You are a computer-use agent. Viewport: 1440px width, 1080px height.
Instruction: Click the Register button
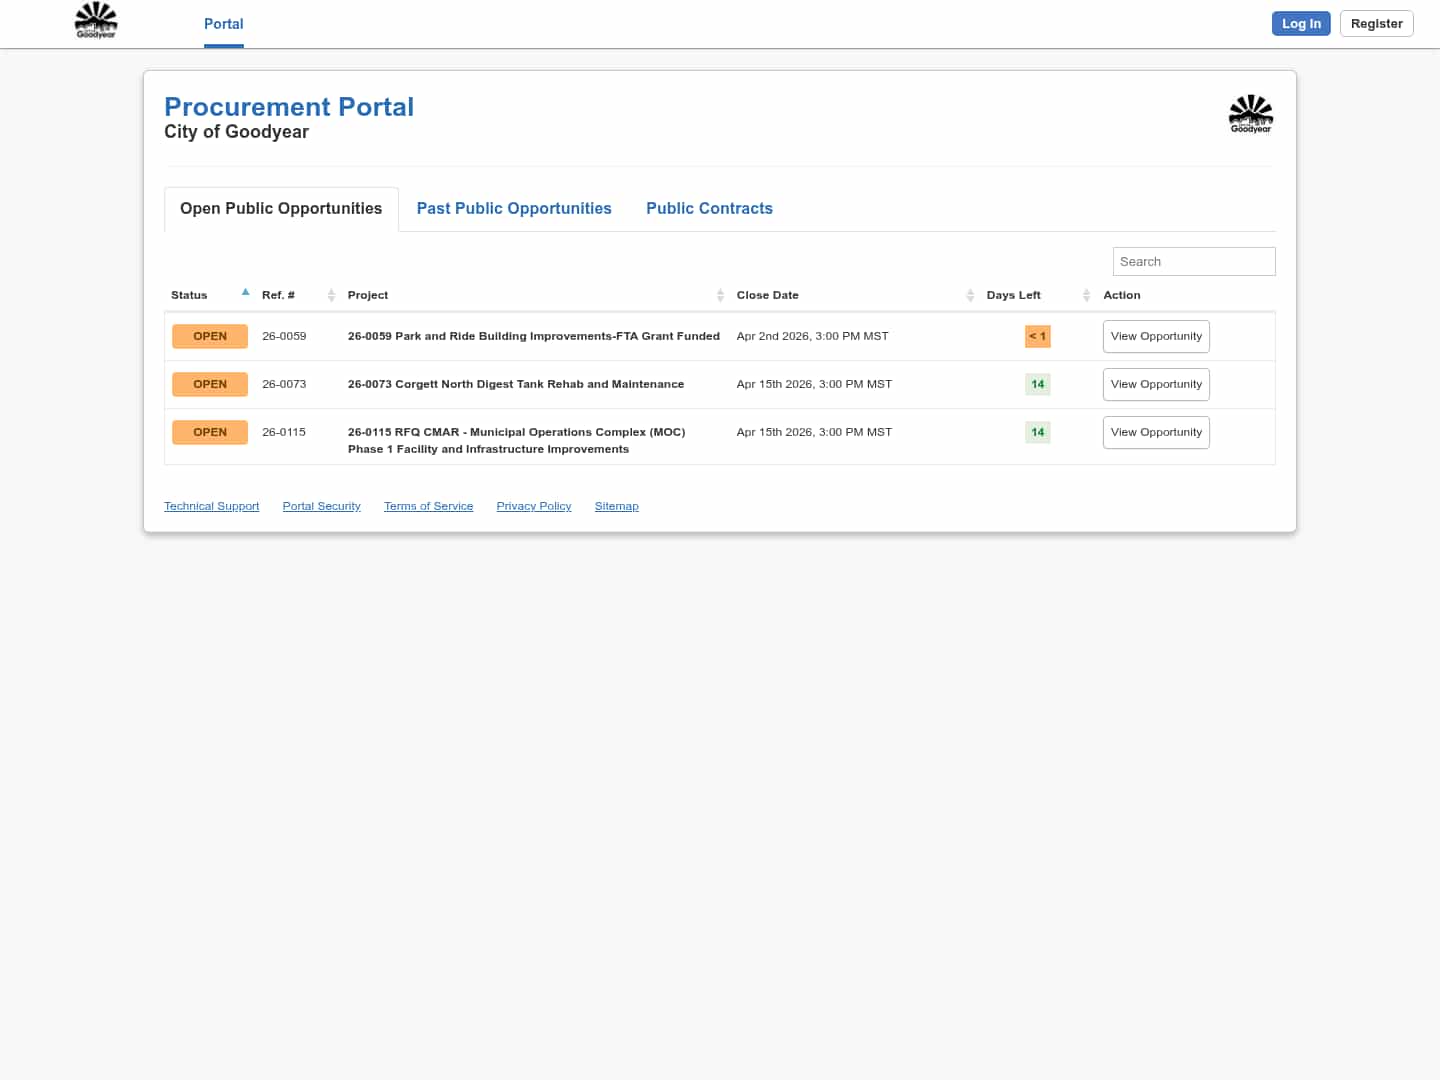[1376, 24]
